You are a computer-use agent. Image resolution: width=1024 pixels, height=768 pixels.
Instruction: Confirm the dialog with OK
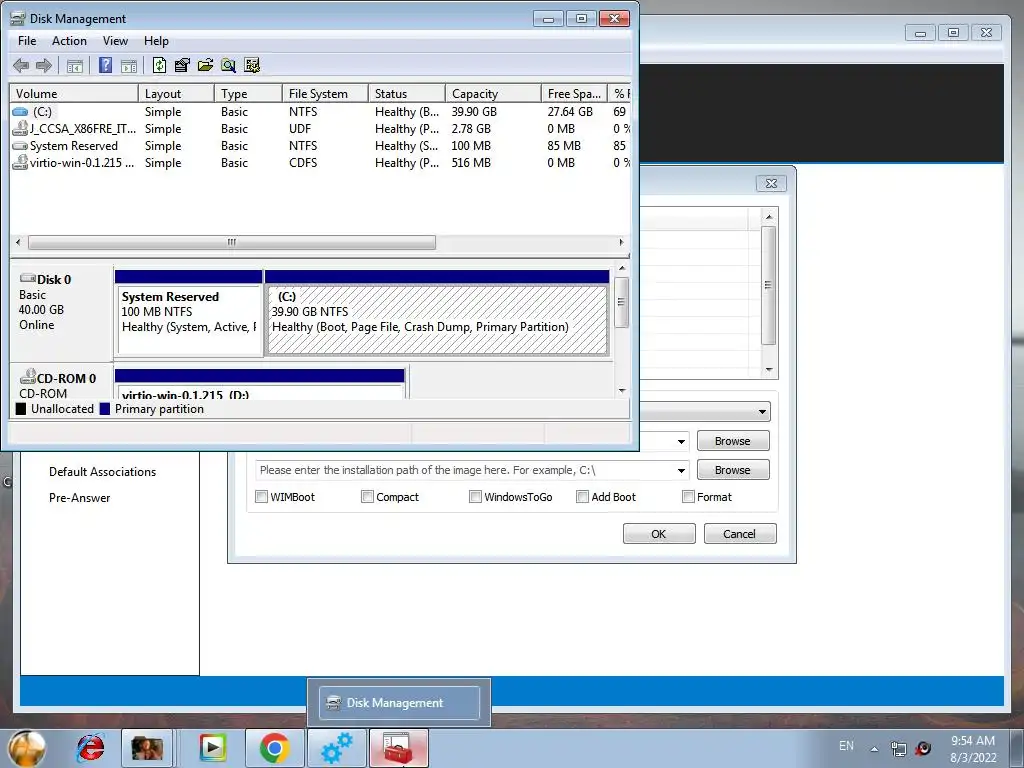point(658,534)
